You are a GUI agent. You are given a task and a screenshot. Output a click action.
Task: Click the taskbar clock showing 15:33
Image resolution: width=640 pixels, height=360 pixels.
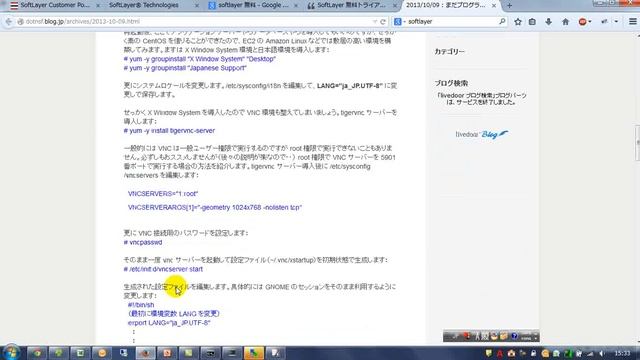click(622, 353)
